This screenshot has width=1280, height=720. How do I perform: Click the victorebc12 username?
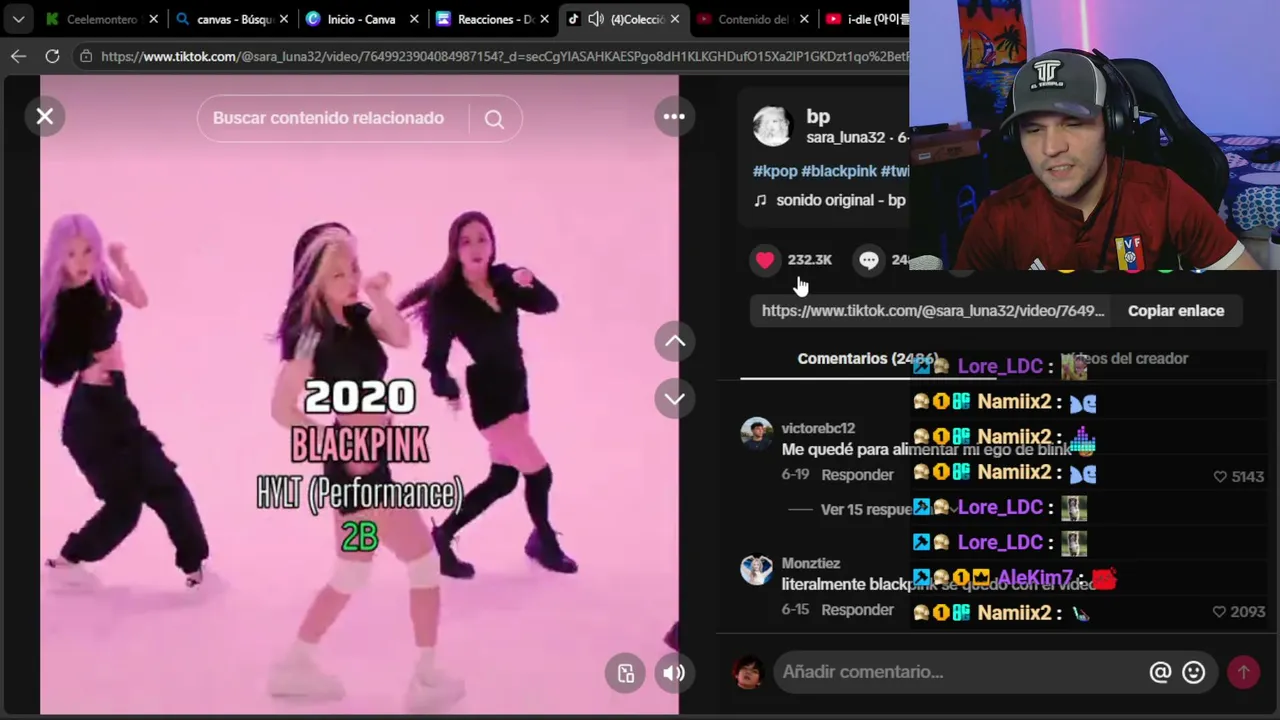click(x=818, y=429)
